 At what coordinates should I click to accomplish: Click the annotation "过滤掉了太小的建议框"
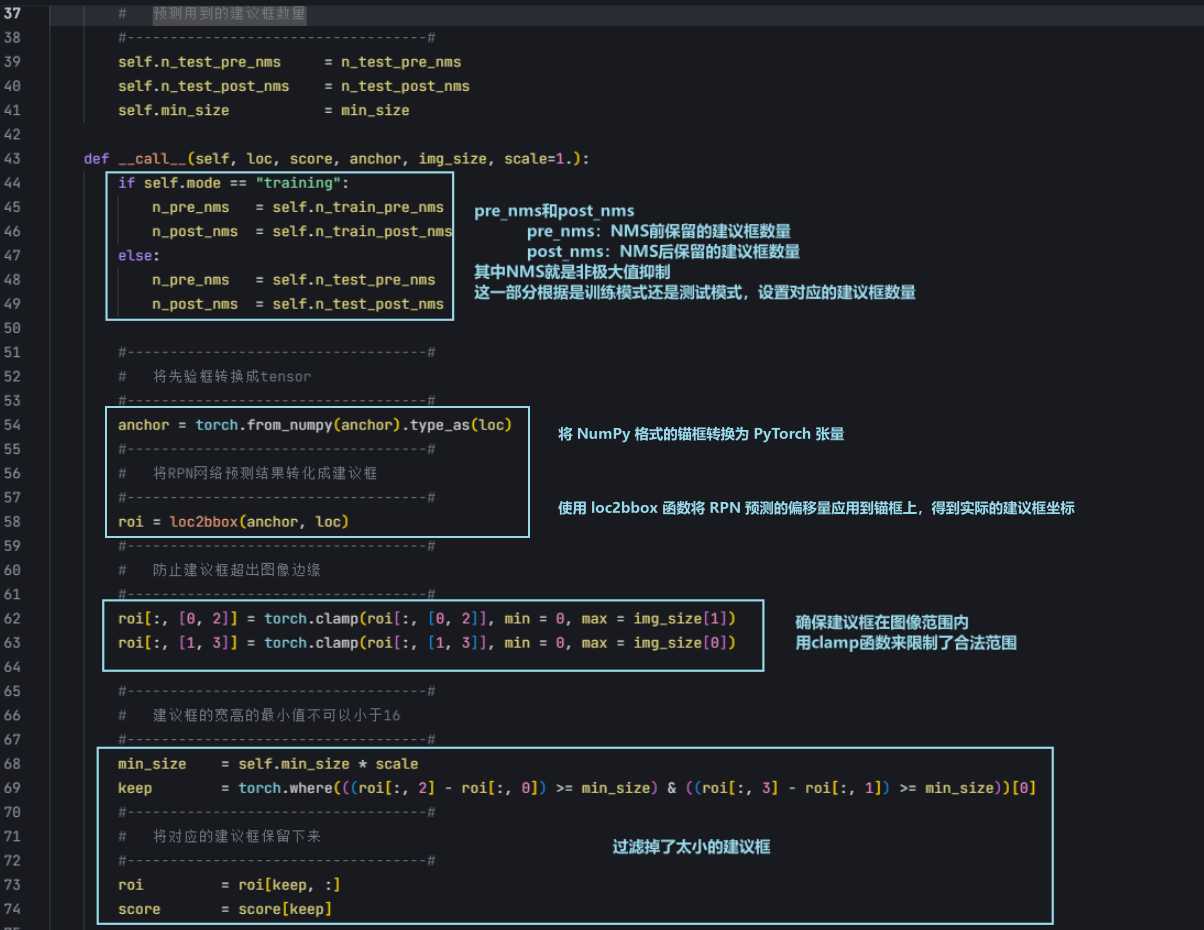click(691, 847)
